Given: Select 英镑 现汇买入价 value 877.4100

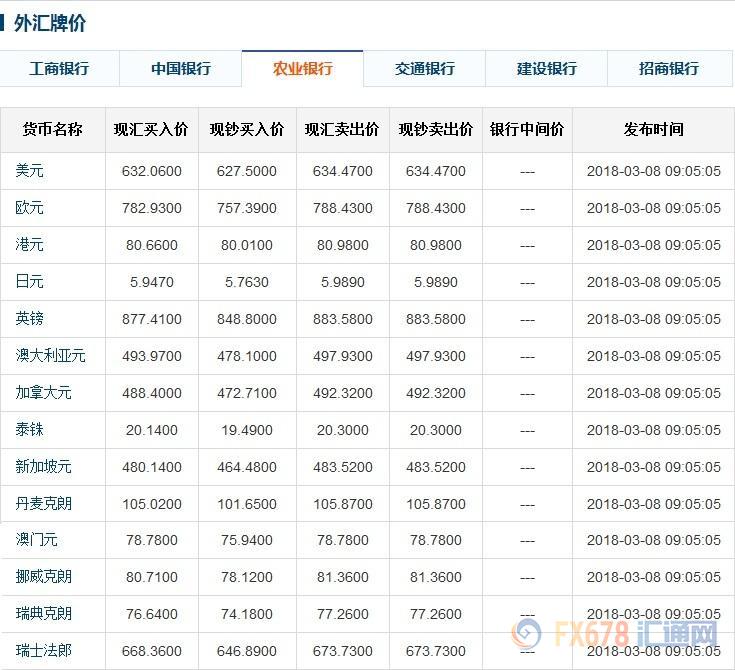Looking at the screenshot, I should pyautogui.click(x=151, y=319).
